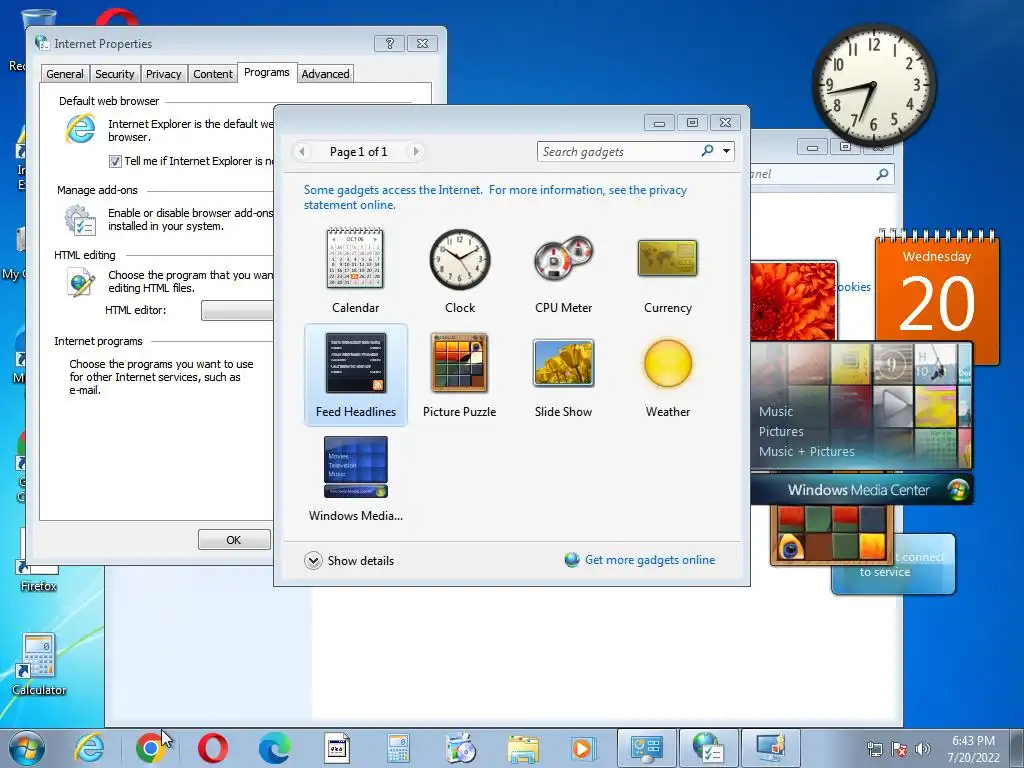Click the volume speaker tray icon
This screenshot has height=768, width=1024.
923,749
